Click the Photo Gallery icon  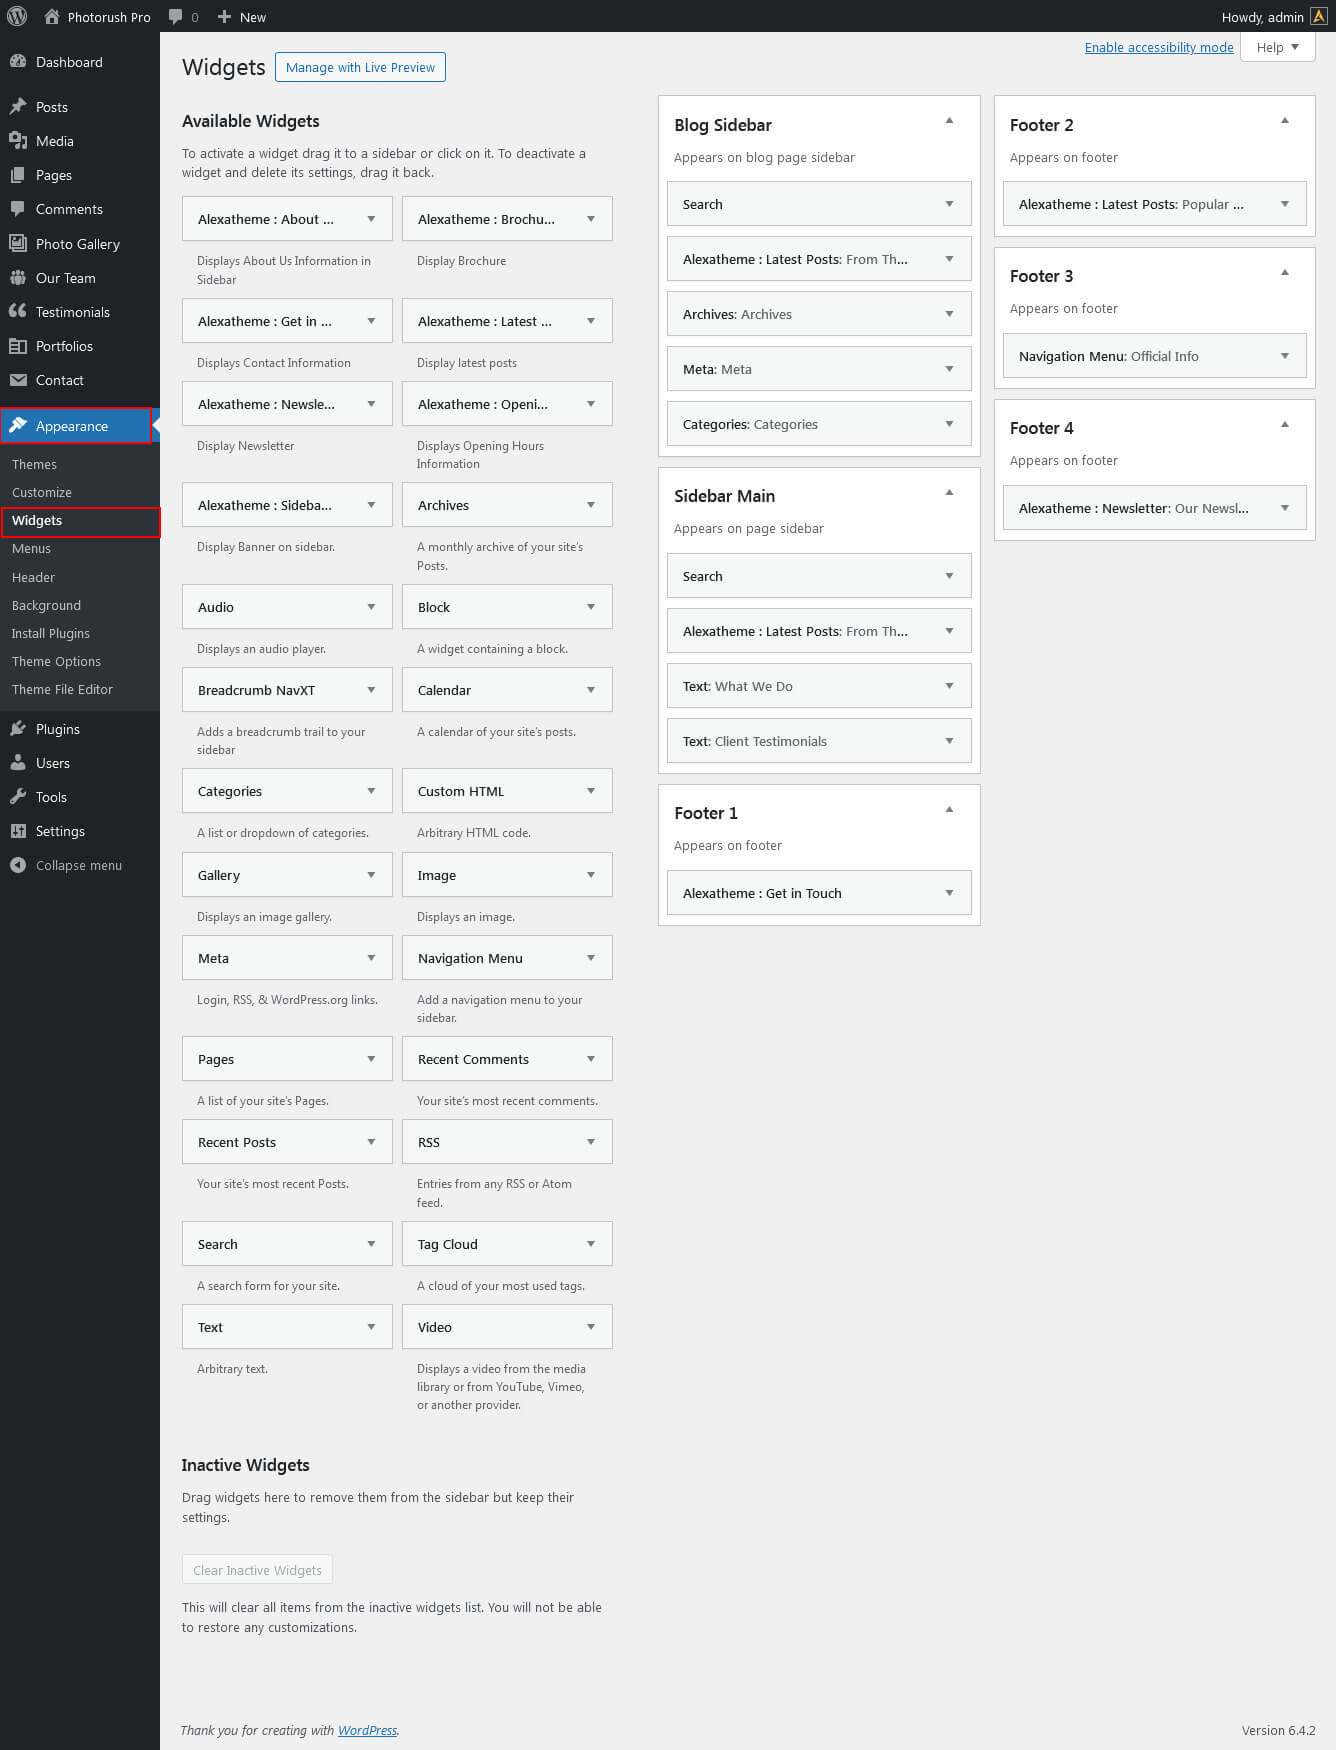[x=18, y=243]
